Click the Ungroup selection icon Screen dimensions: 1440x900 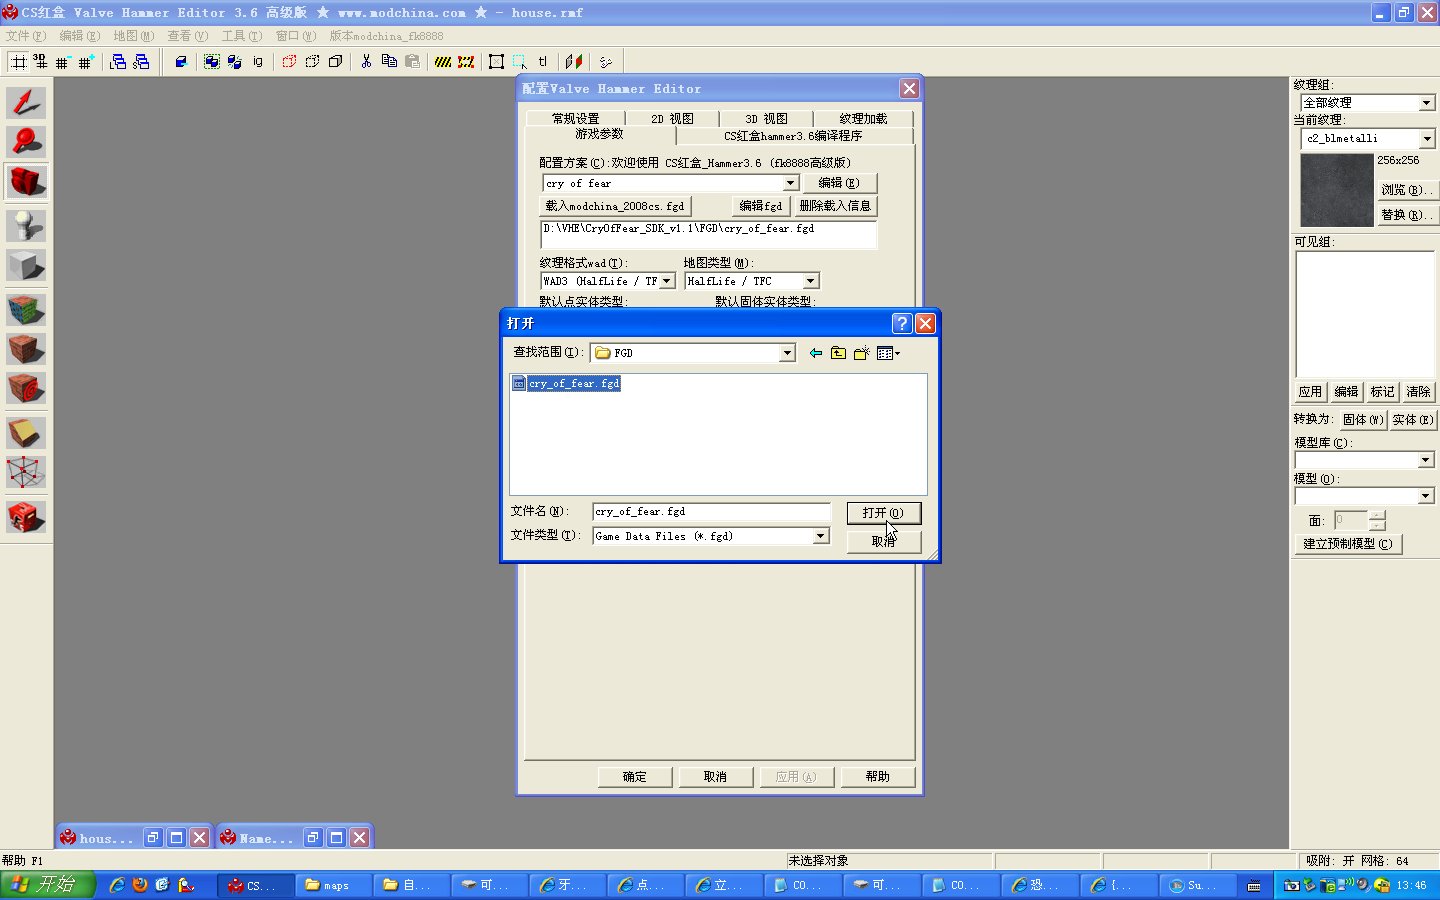234,62
